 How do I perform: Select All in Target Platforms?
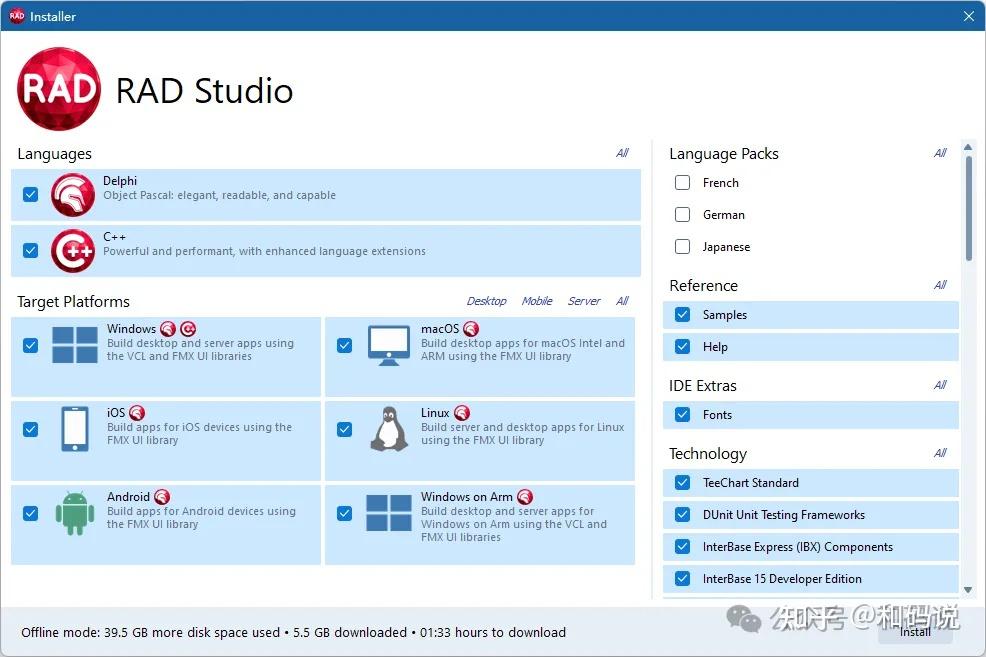point(622,301)
